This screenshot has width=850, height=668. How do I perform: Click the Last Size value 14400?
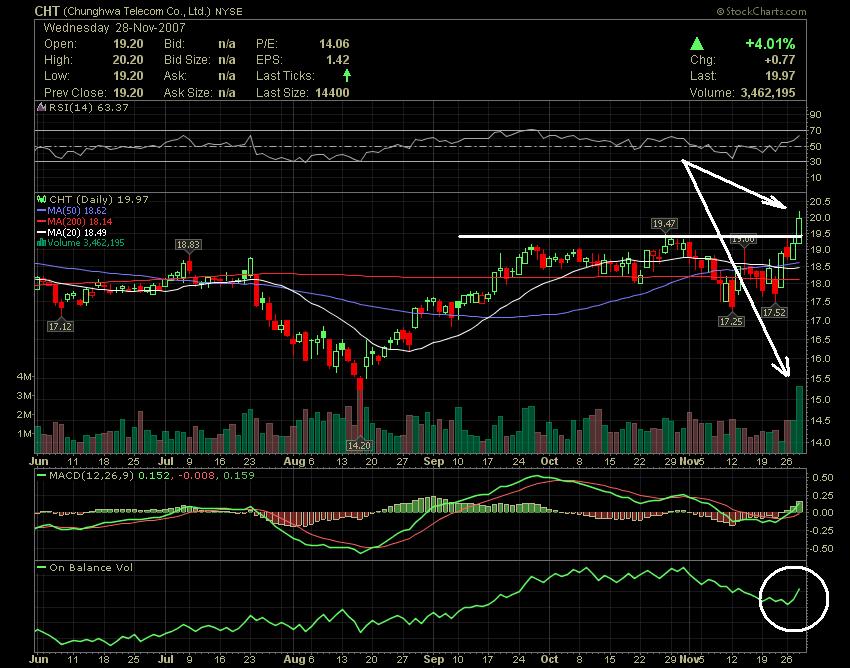[332, 92]
